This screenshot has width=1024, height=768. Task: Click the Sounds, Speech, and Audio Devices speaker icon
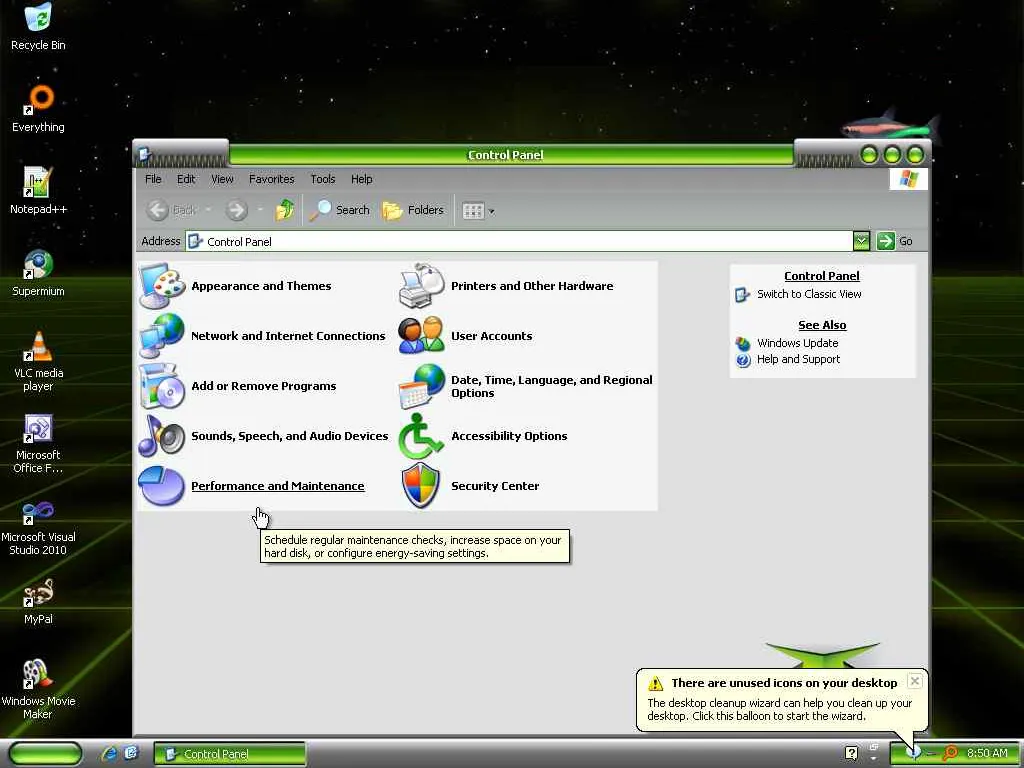click(161, 436)
